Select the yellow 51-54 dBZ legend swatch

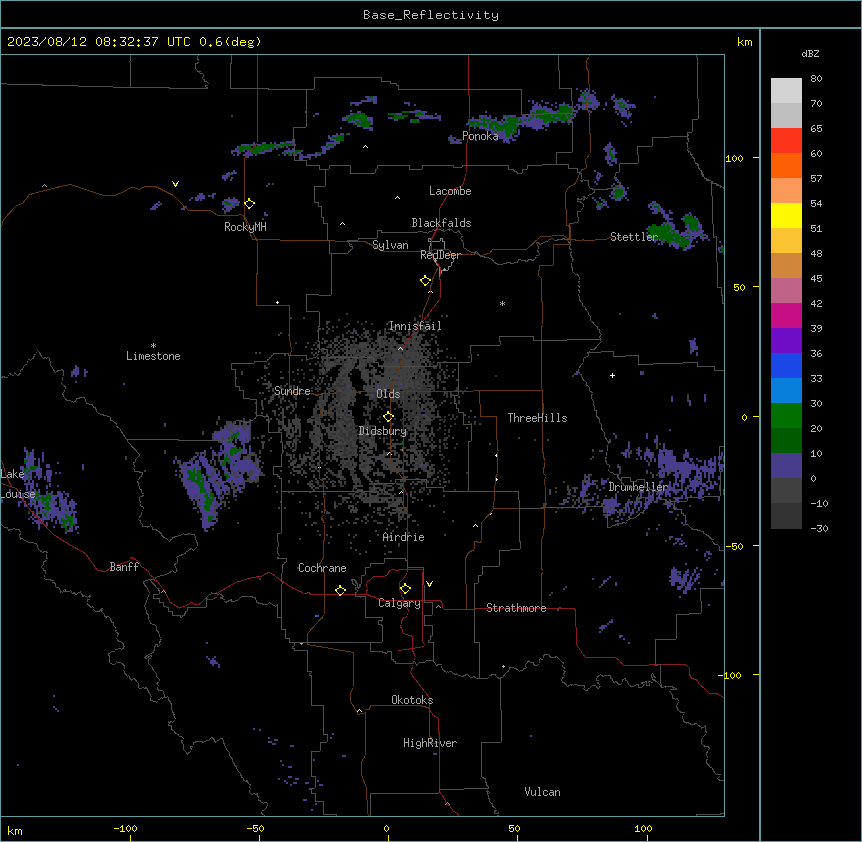(786, 215)
